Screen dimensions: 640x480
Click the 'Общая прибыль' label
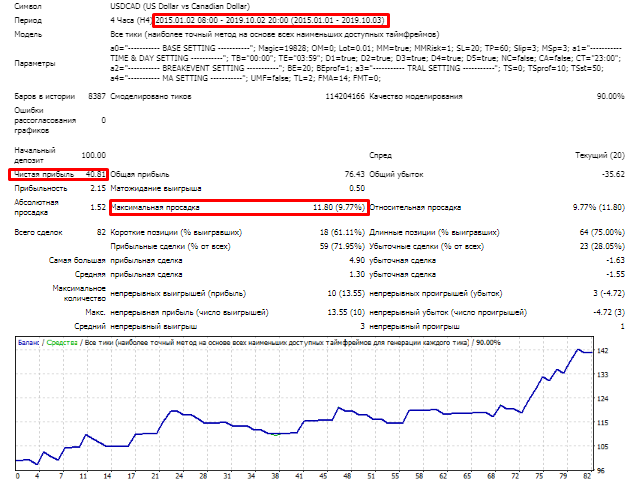[x=140, y=175]
